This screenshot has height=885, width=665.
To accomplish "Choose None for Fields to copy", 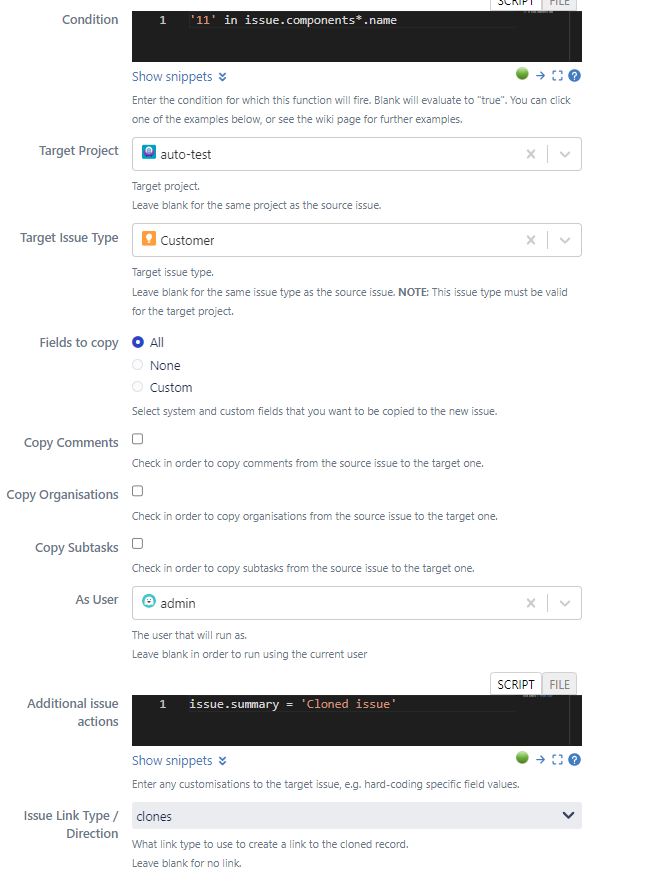I will [x=137, y=365].
